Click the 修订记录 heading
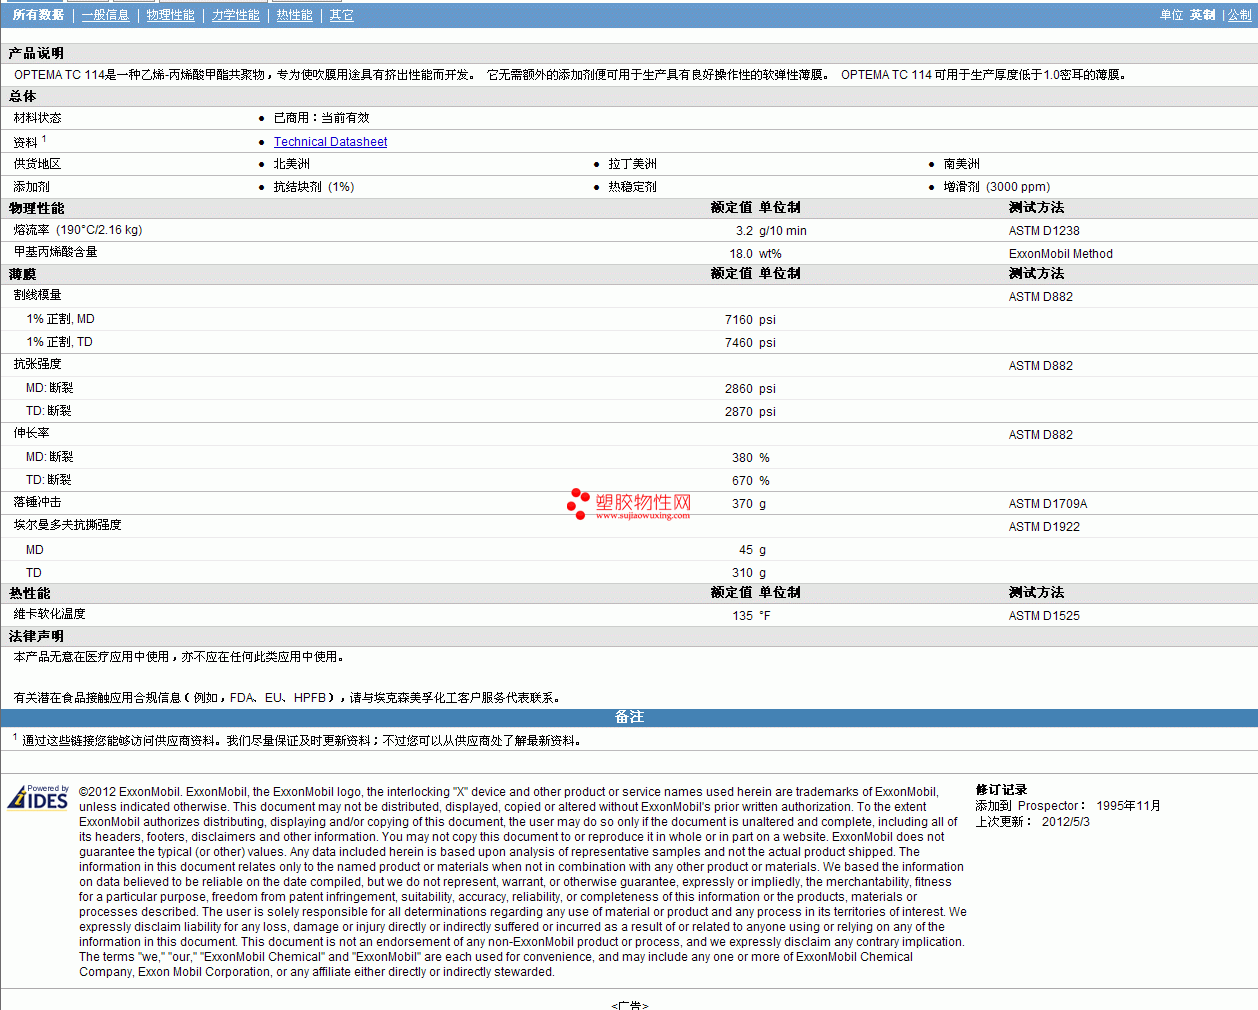The image size is (1258, 1010). (1001, 790)
